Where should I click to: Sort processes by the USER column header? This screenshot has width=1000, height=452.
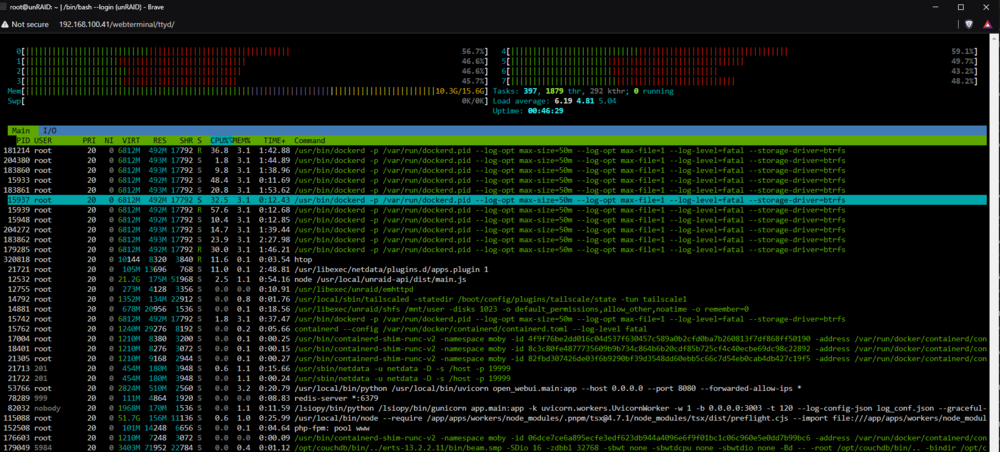tap(43, 140)
